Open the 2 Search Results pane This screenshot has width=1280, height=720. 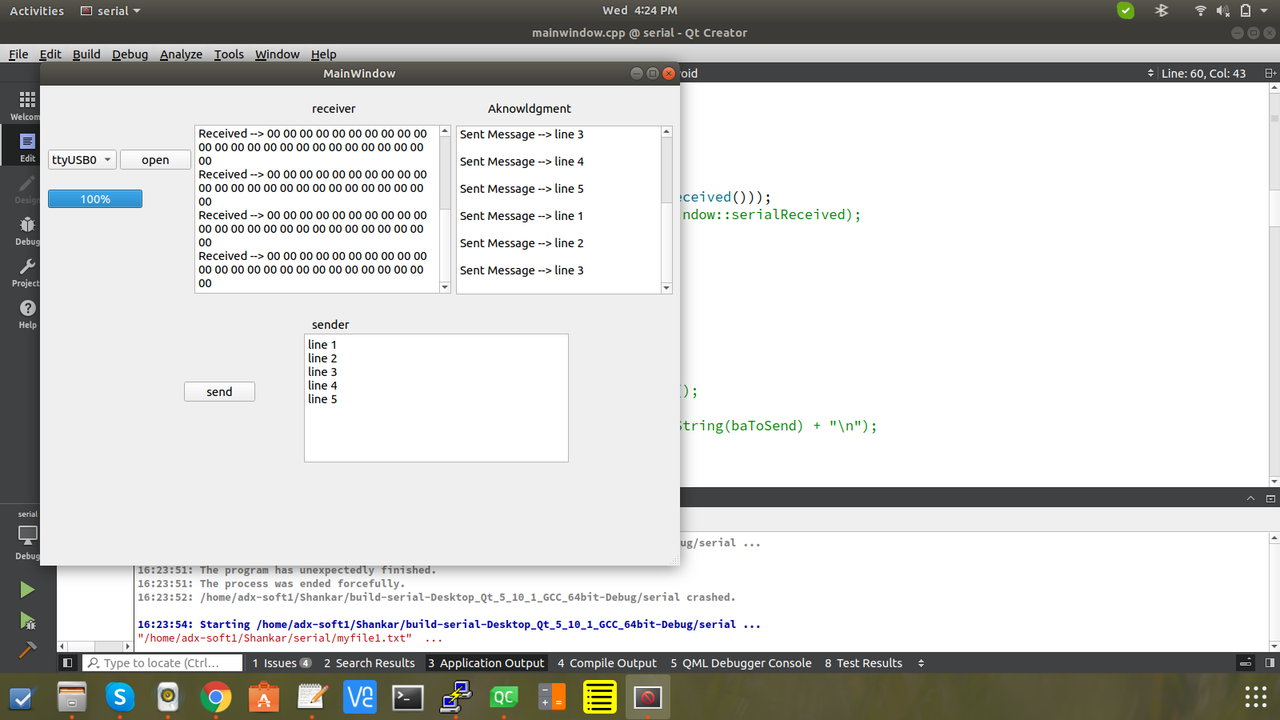(369, 663)
